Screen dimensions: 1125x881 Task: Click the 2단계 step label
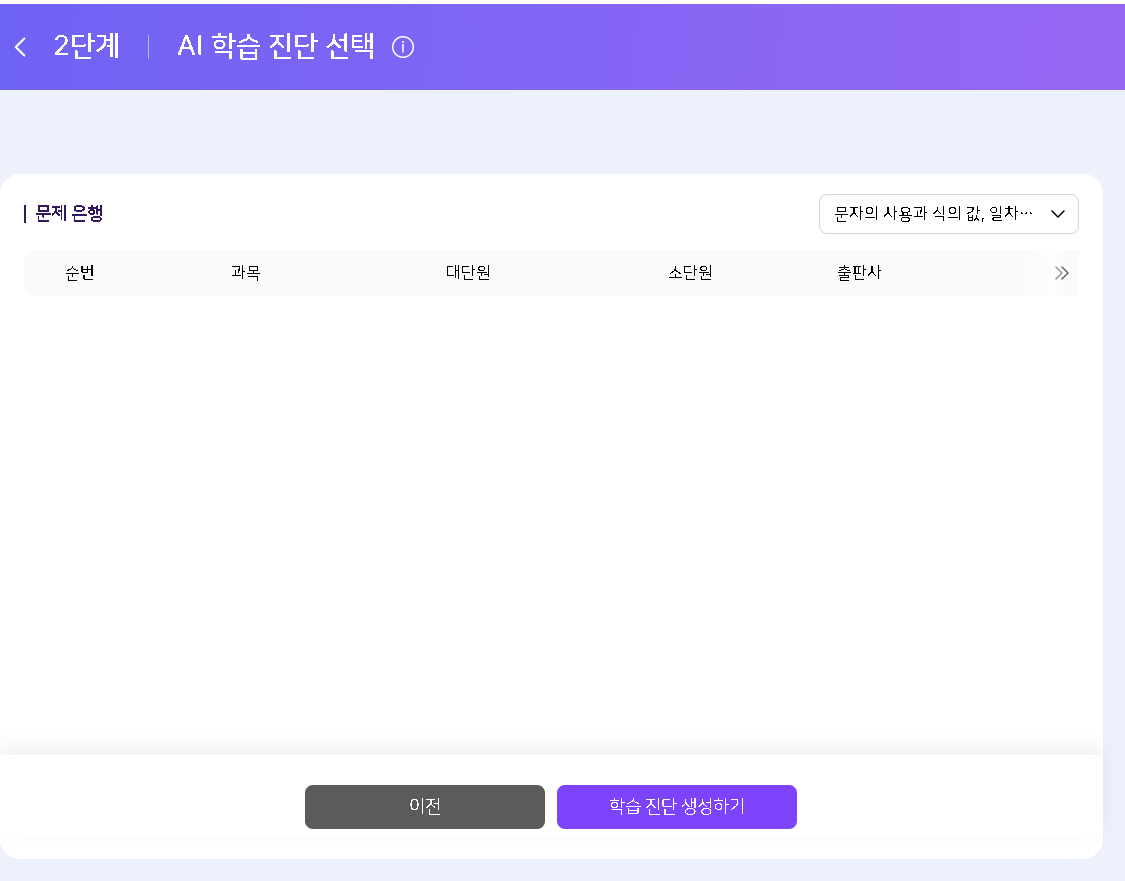(x=87, y=47)
